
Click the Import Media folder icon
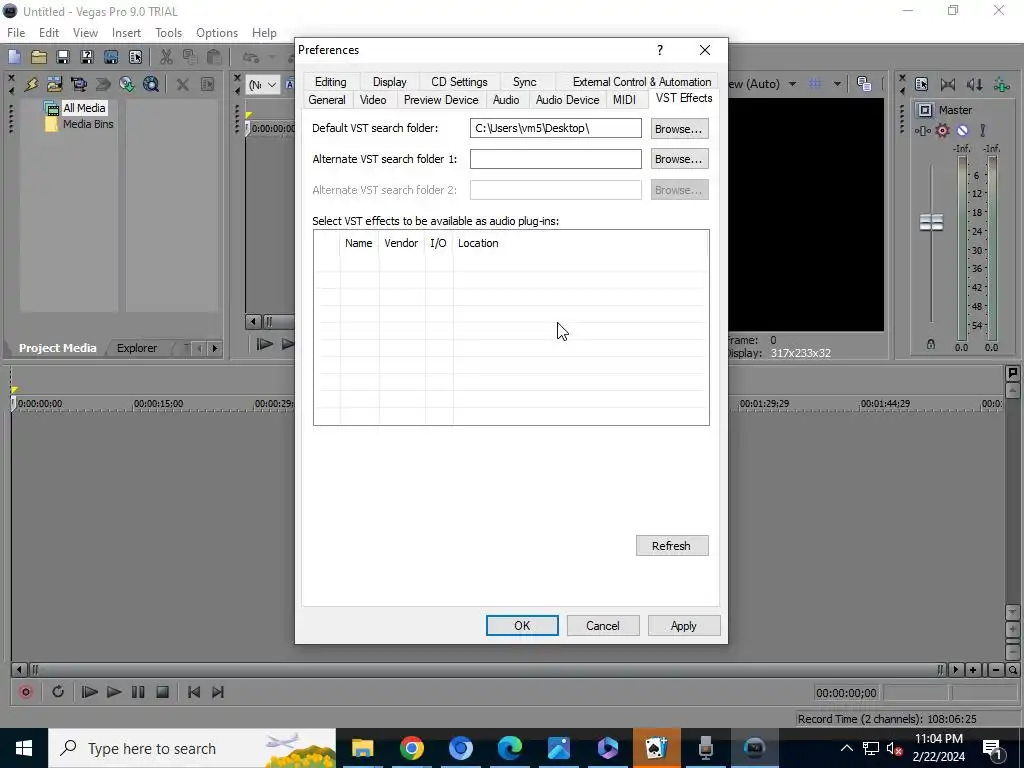(x=55, y=84)
